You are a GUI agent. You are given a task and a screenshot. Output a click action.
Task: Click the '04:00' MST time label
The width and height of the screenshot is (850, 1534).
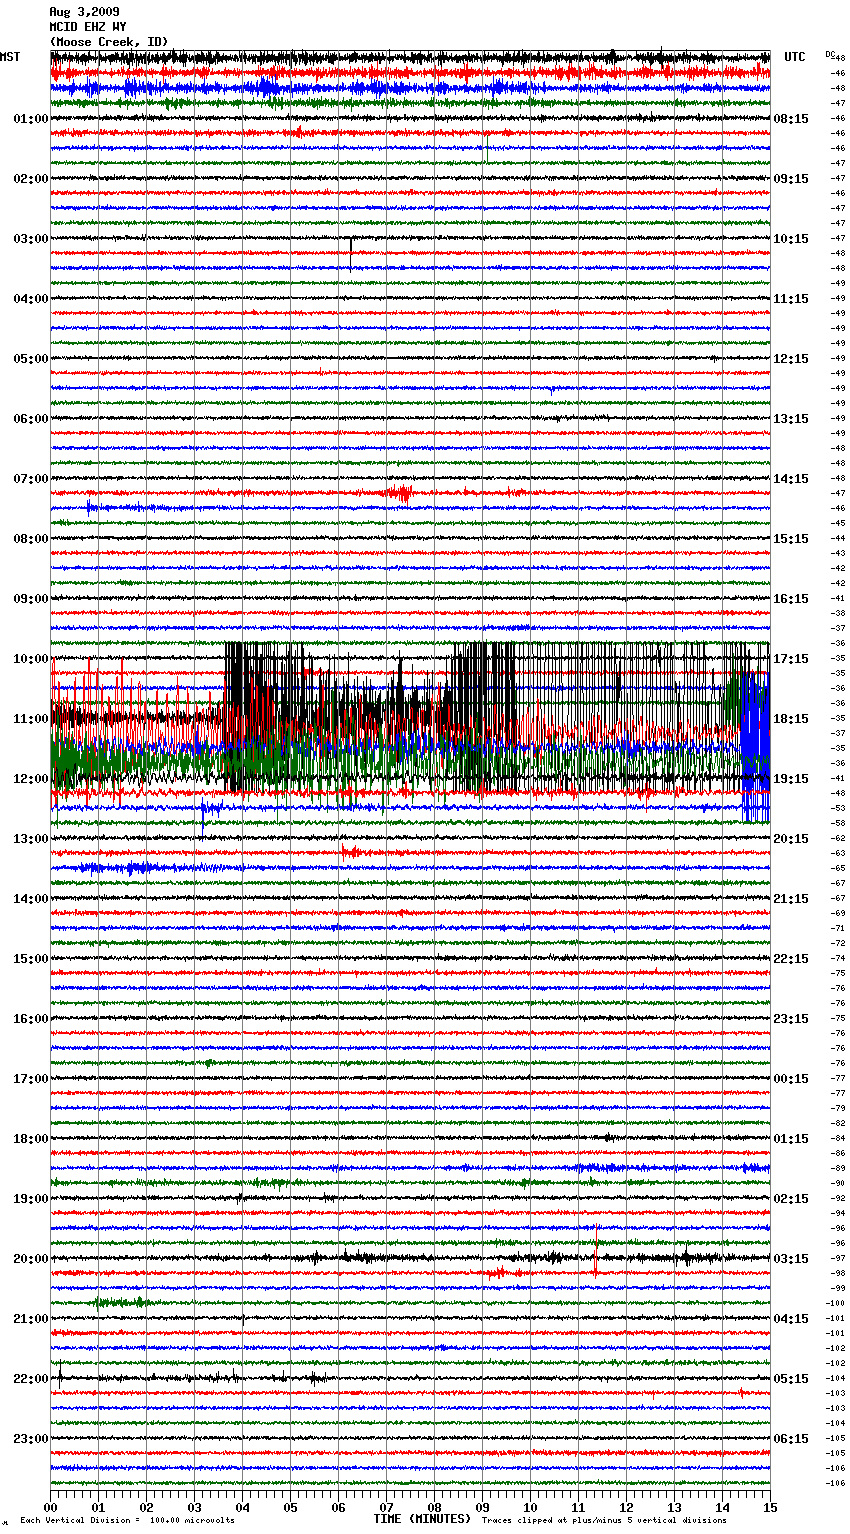pos(31,299)
